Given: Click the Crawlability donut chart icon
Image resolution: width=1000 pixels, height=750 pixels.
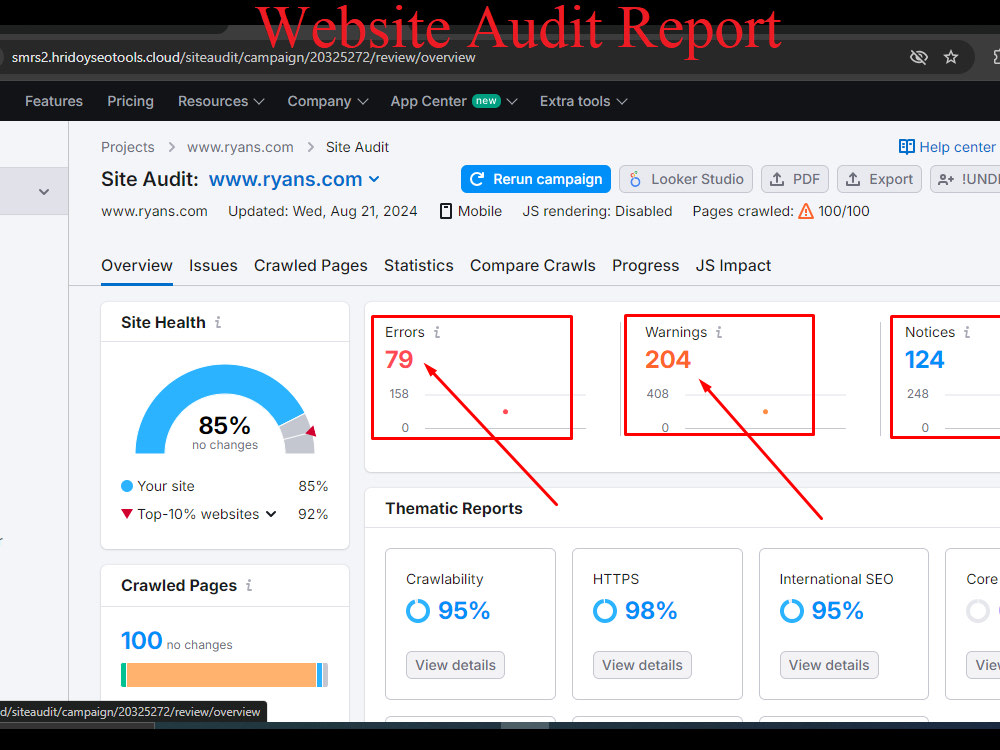Looking at the screenshot, I should click(x=418, y=611).
